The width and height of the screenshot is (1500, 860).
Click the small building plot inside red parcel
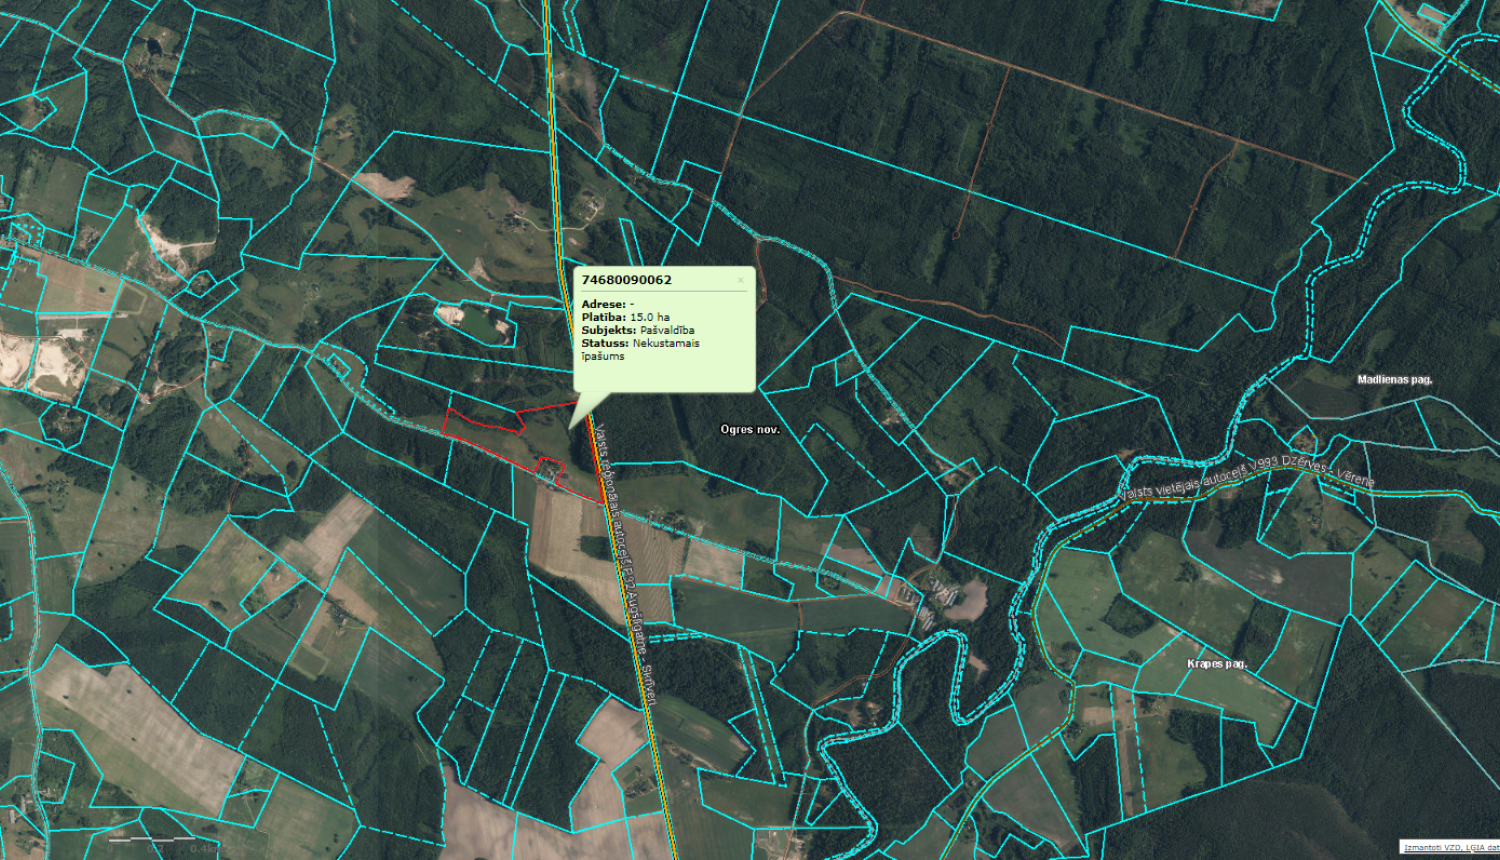pyautogui.click(x=550, y=470)
